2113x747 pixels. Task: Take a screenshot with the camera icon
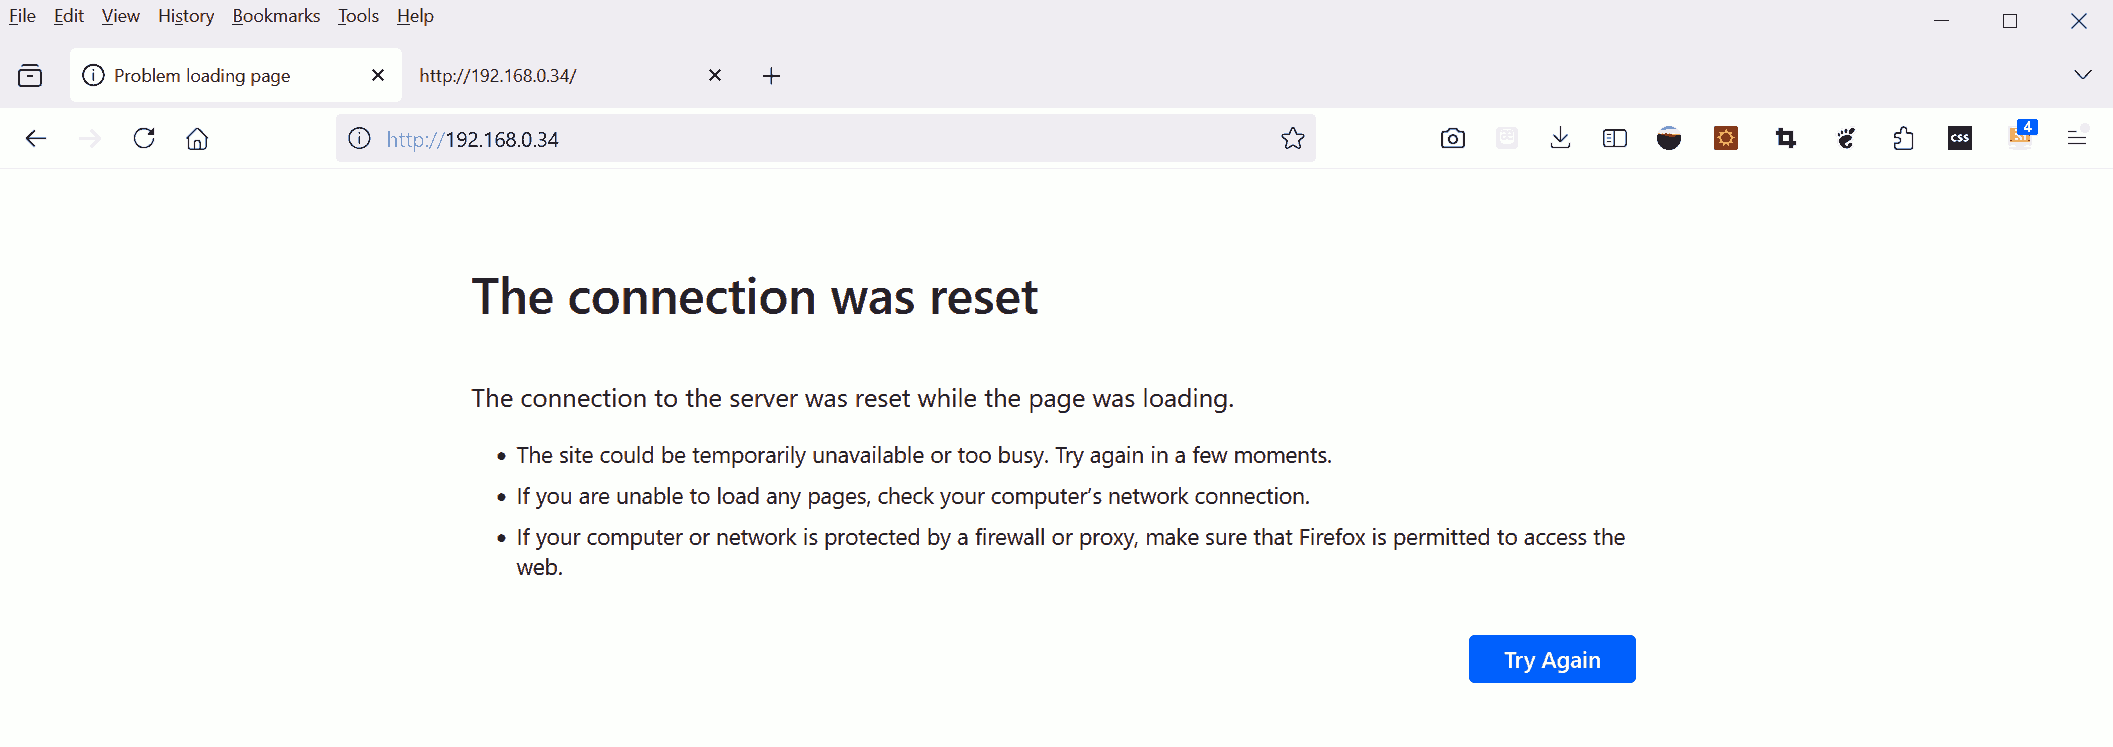pyautogui.click(x=1452, y=138)
